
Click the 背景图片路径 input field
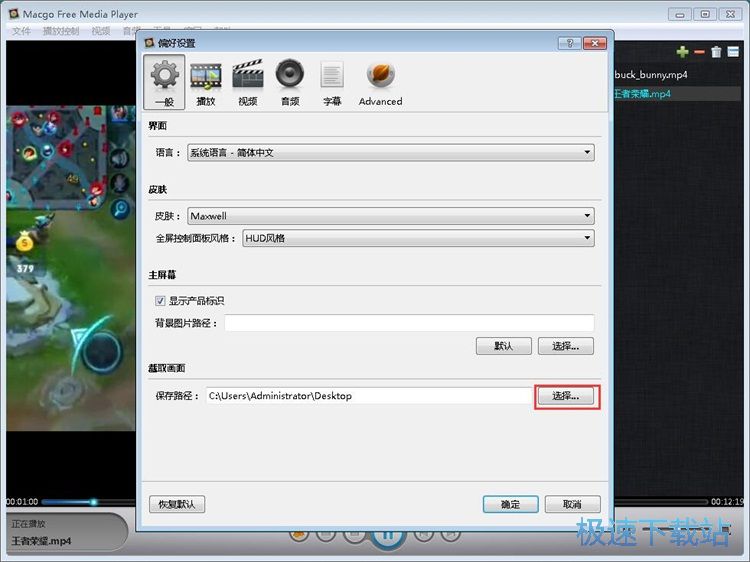(x=409, y=323)
